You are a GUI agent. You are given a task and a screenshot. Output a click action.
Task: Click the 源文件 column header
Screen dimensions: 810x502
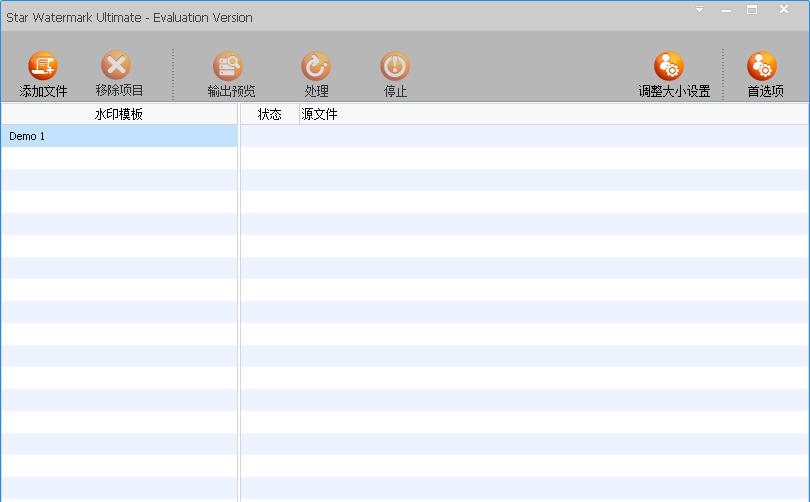[x=320, y=114]
